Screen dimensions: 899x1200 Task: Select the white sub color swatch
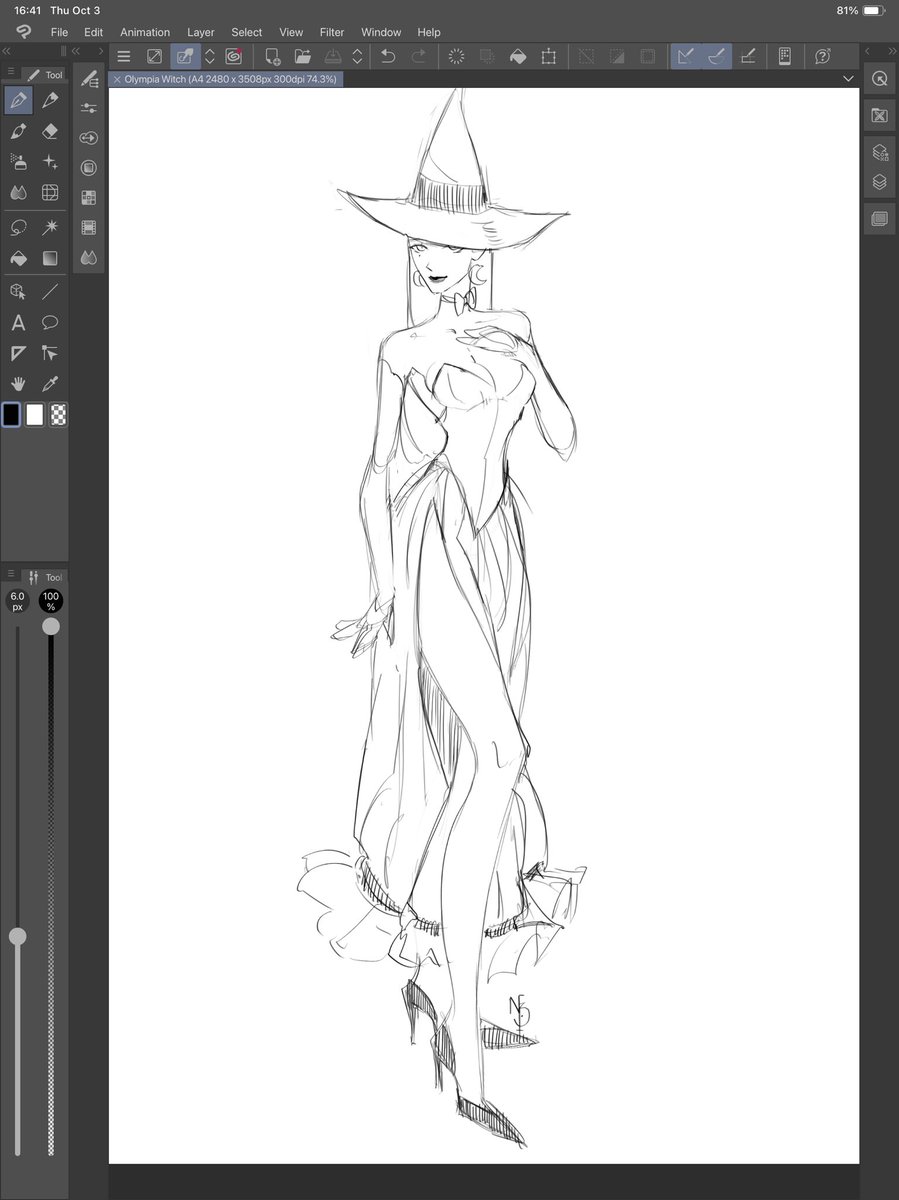click(x=35, y=415)
